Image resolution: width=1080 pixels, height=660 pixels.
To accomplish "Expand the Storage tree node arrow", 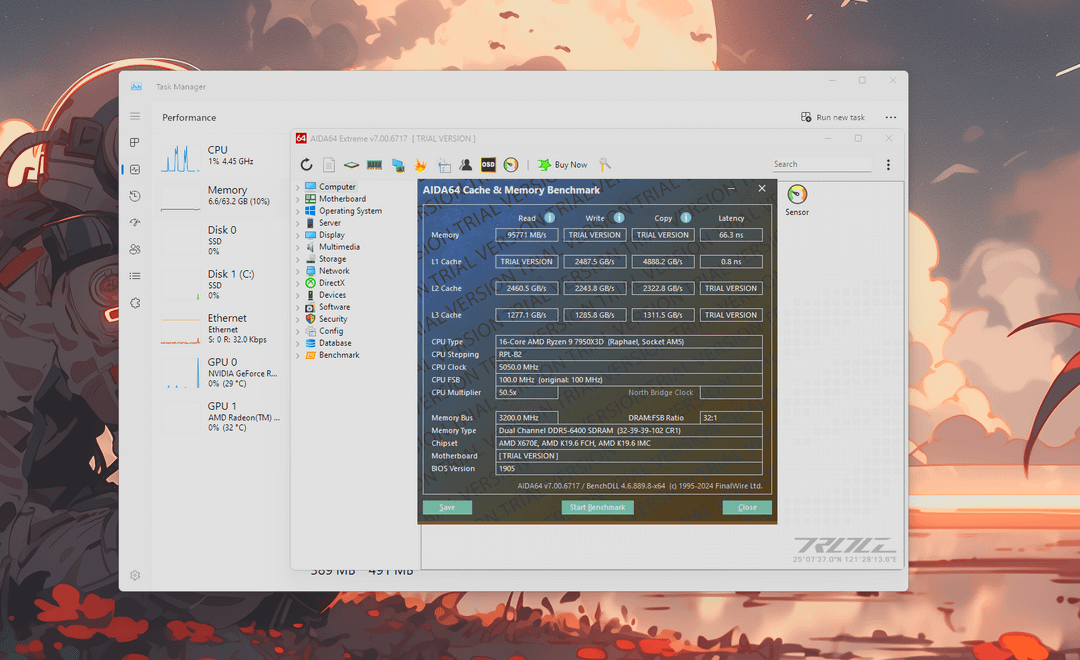I will [298, 260].
